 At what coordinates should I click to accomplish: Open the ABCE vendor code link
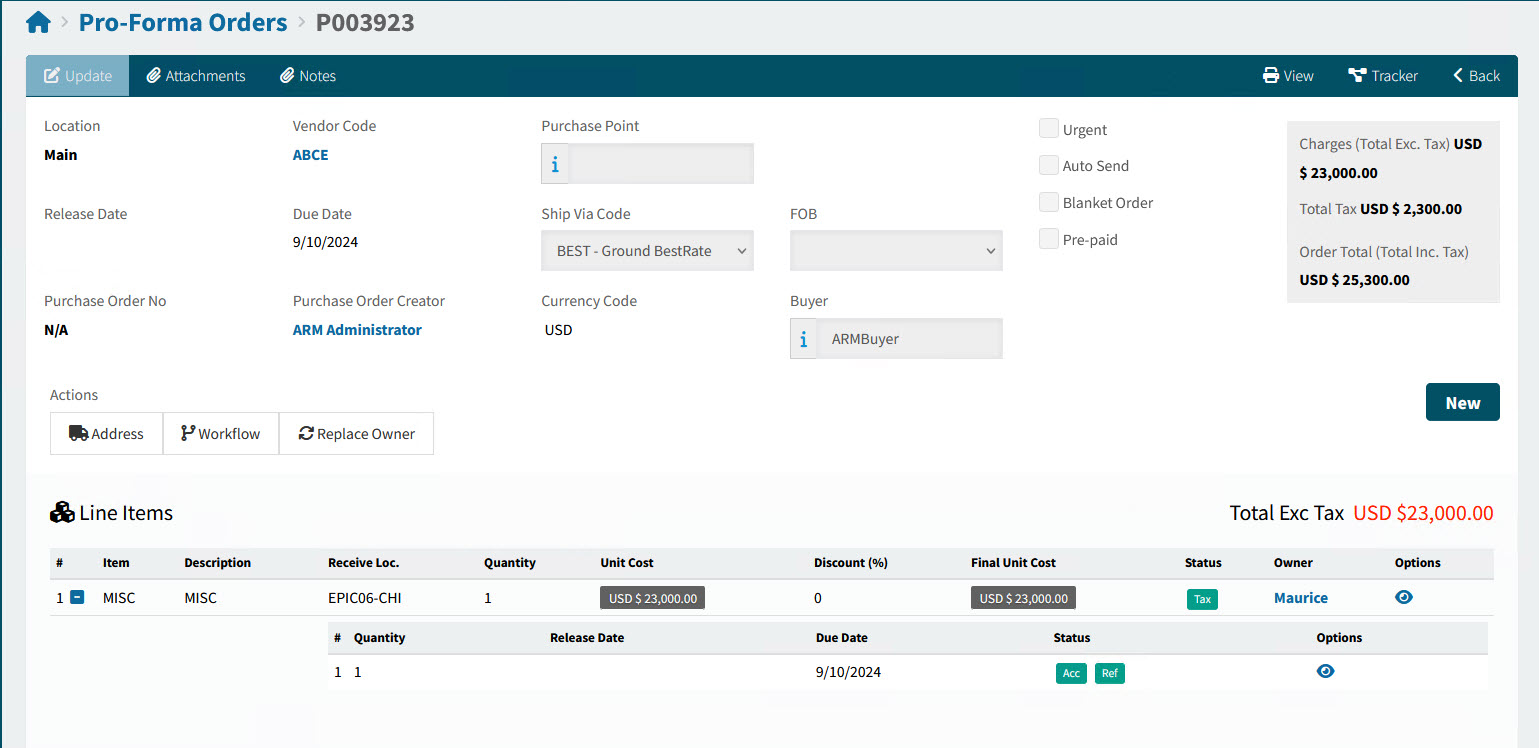coord(310,155)
